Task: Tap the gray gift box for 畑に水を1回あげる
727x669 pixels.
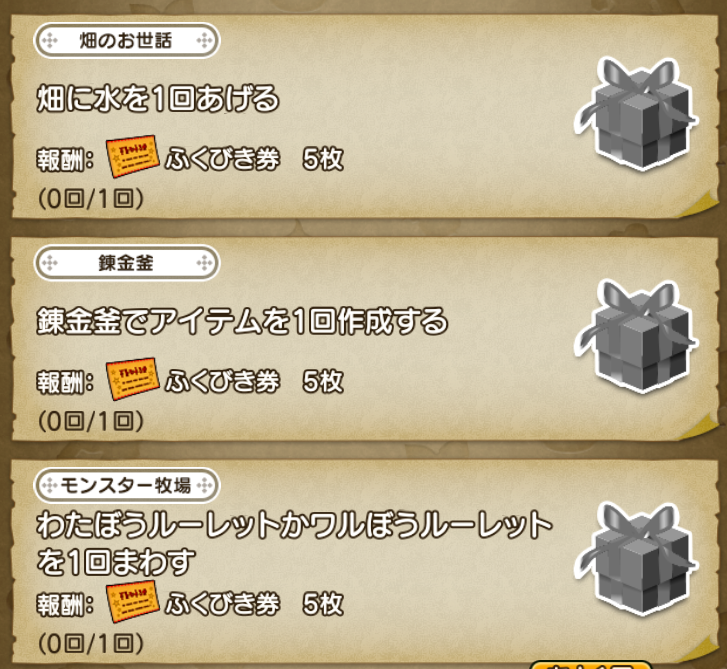Action: (x=636, y=114)
